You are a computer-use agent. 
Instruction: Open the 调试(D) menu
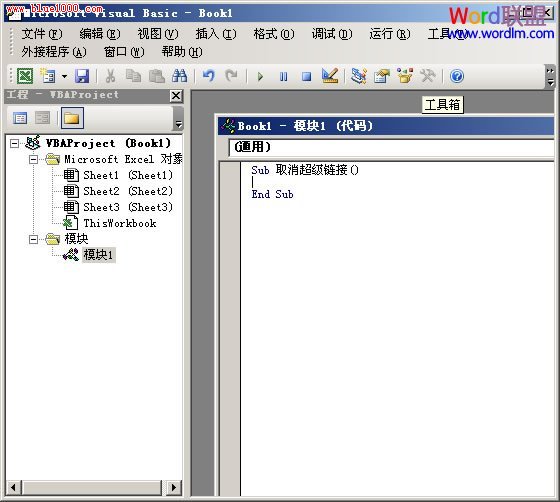click(x=332, y=34)
